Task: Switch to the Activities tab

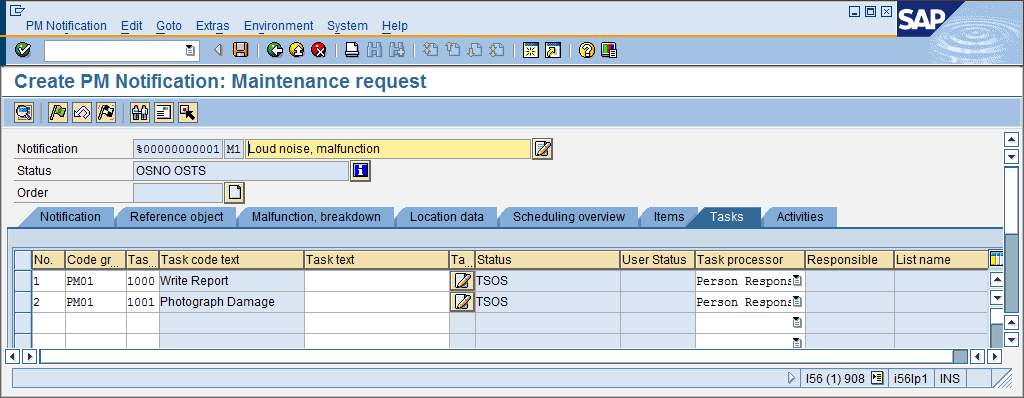Action: point(799,217)
